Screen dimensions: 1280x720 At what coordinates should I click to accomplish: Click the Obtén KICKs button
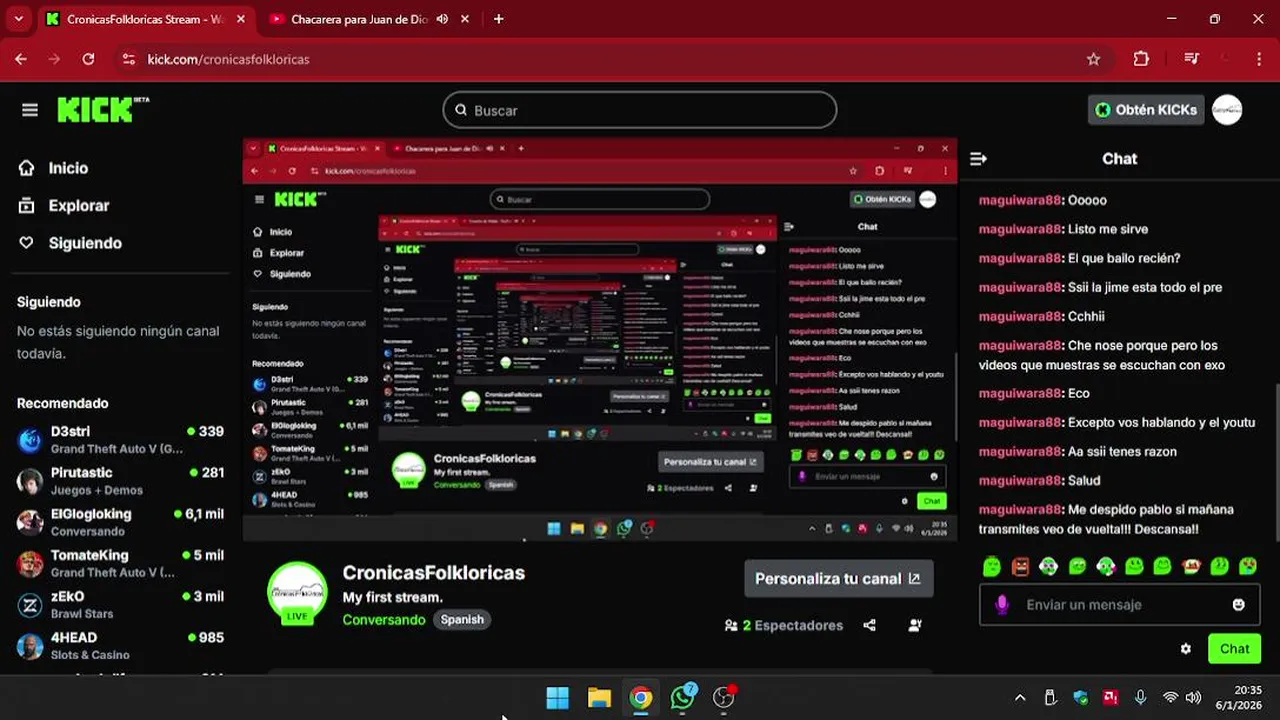tap(1146, 110)
